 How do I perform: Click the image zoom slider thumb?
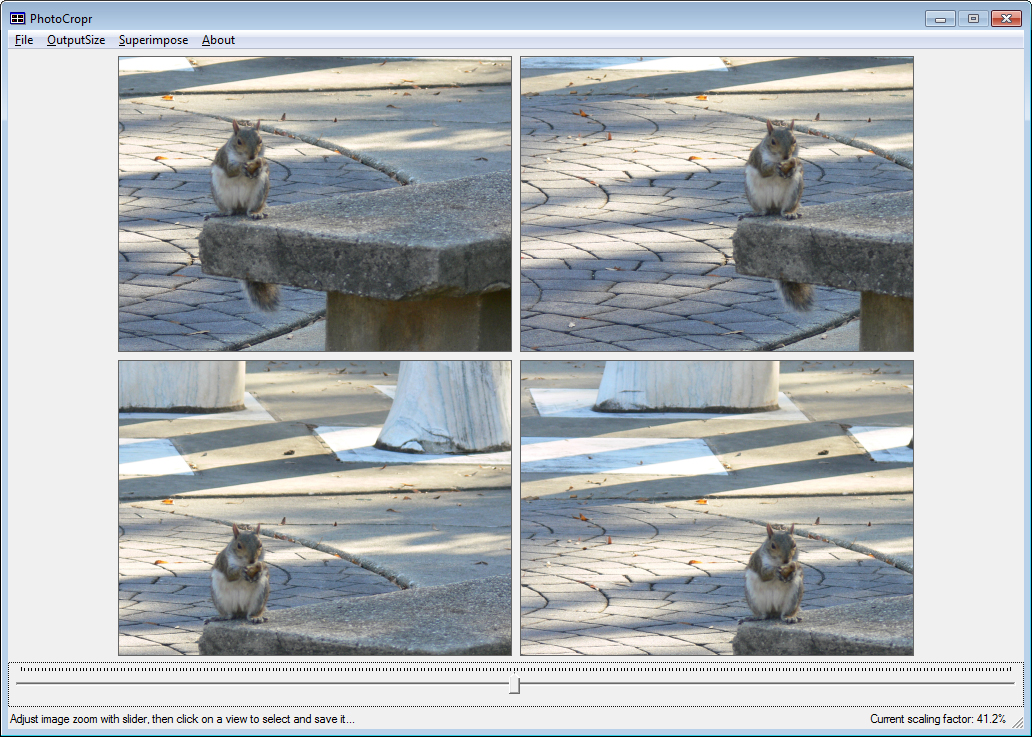coord(514,684)
